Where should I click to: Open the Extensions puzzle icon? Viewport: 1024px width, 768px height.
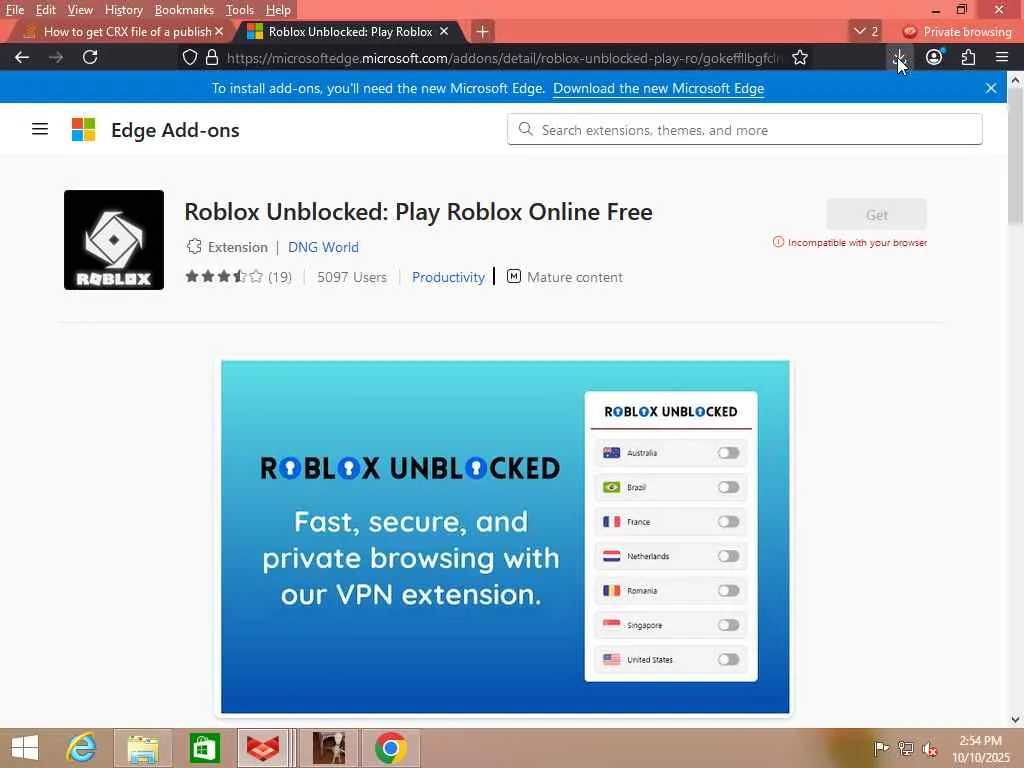pos(968,57)
